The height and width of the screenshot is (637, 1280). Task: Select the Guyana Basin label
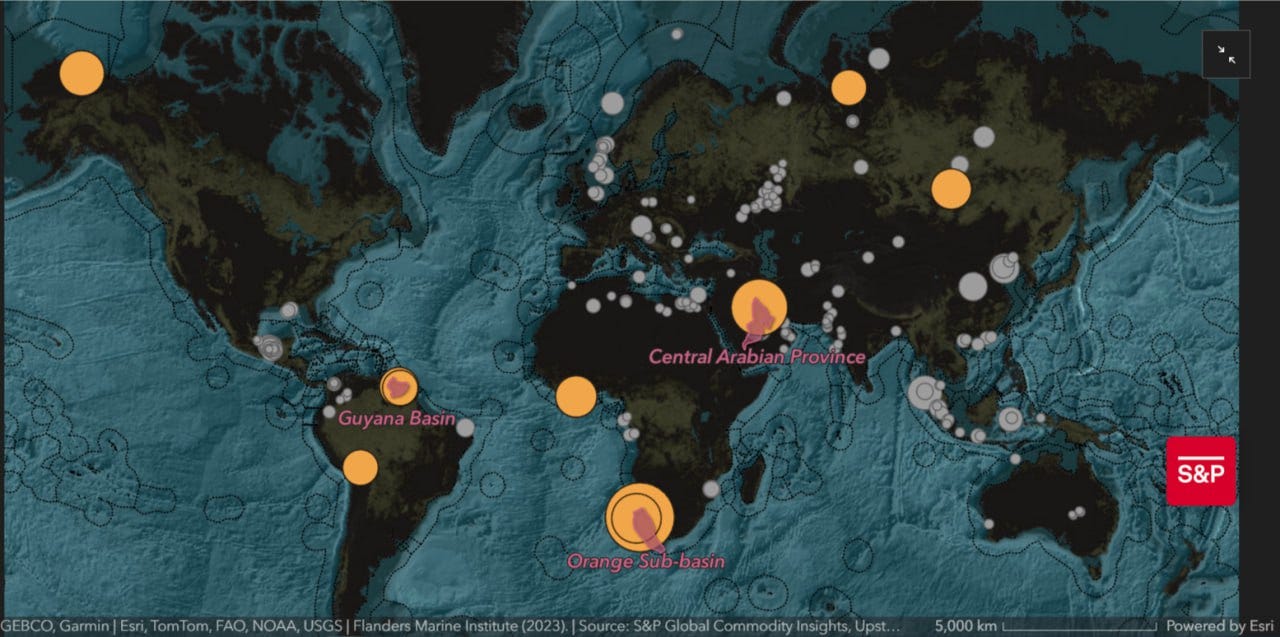click(x=396, y=418)
